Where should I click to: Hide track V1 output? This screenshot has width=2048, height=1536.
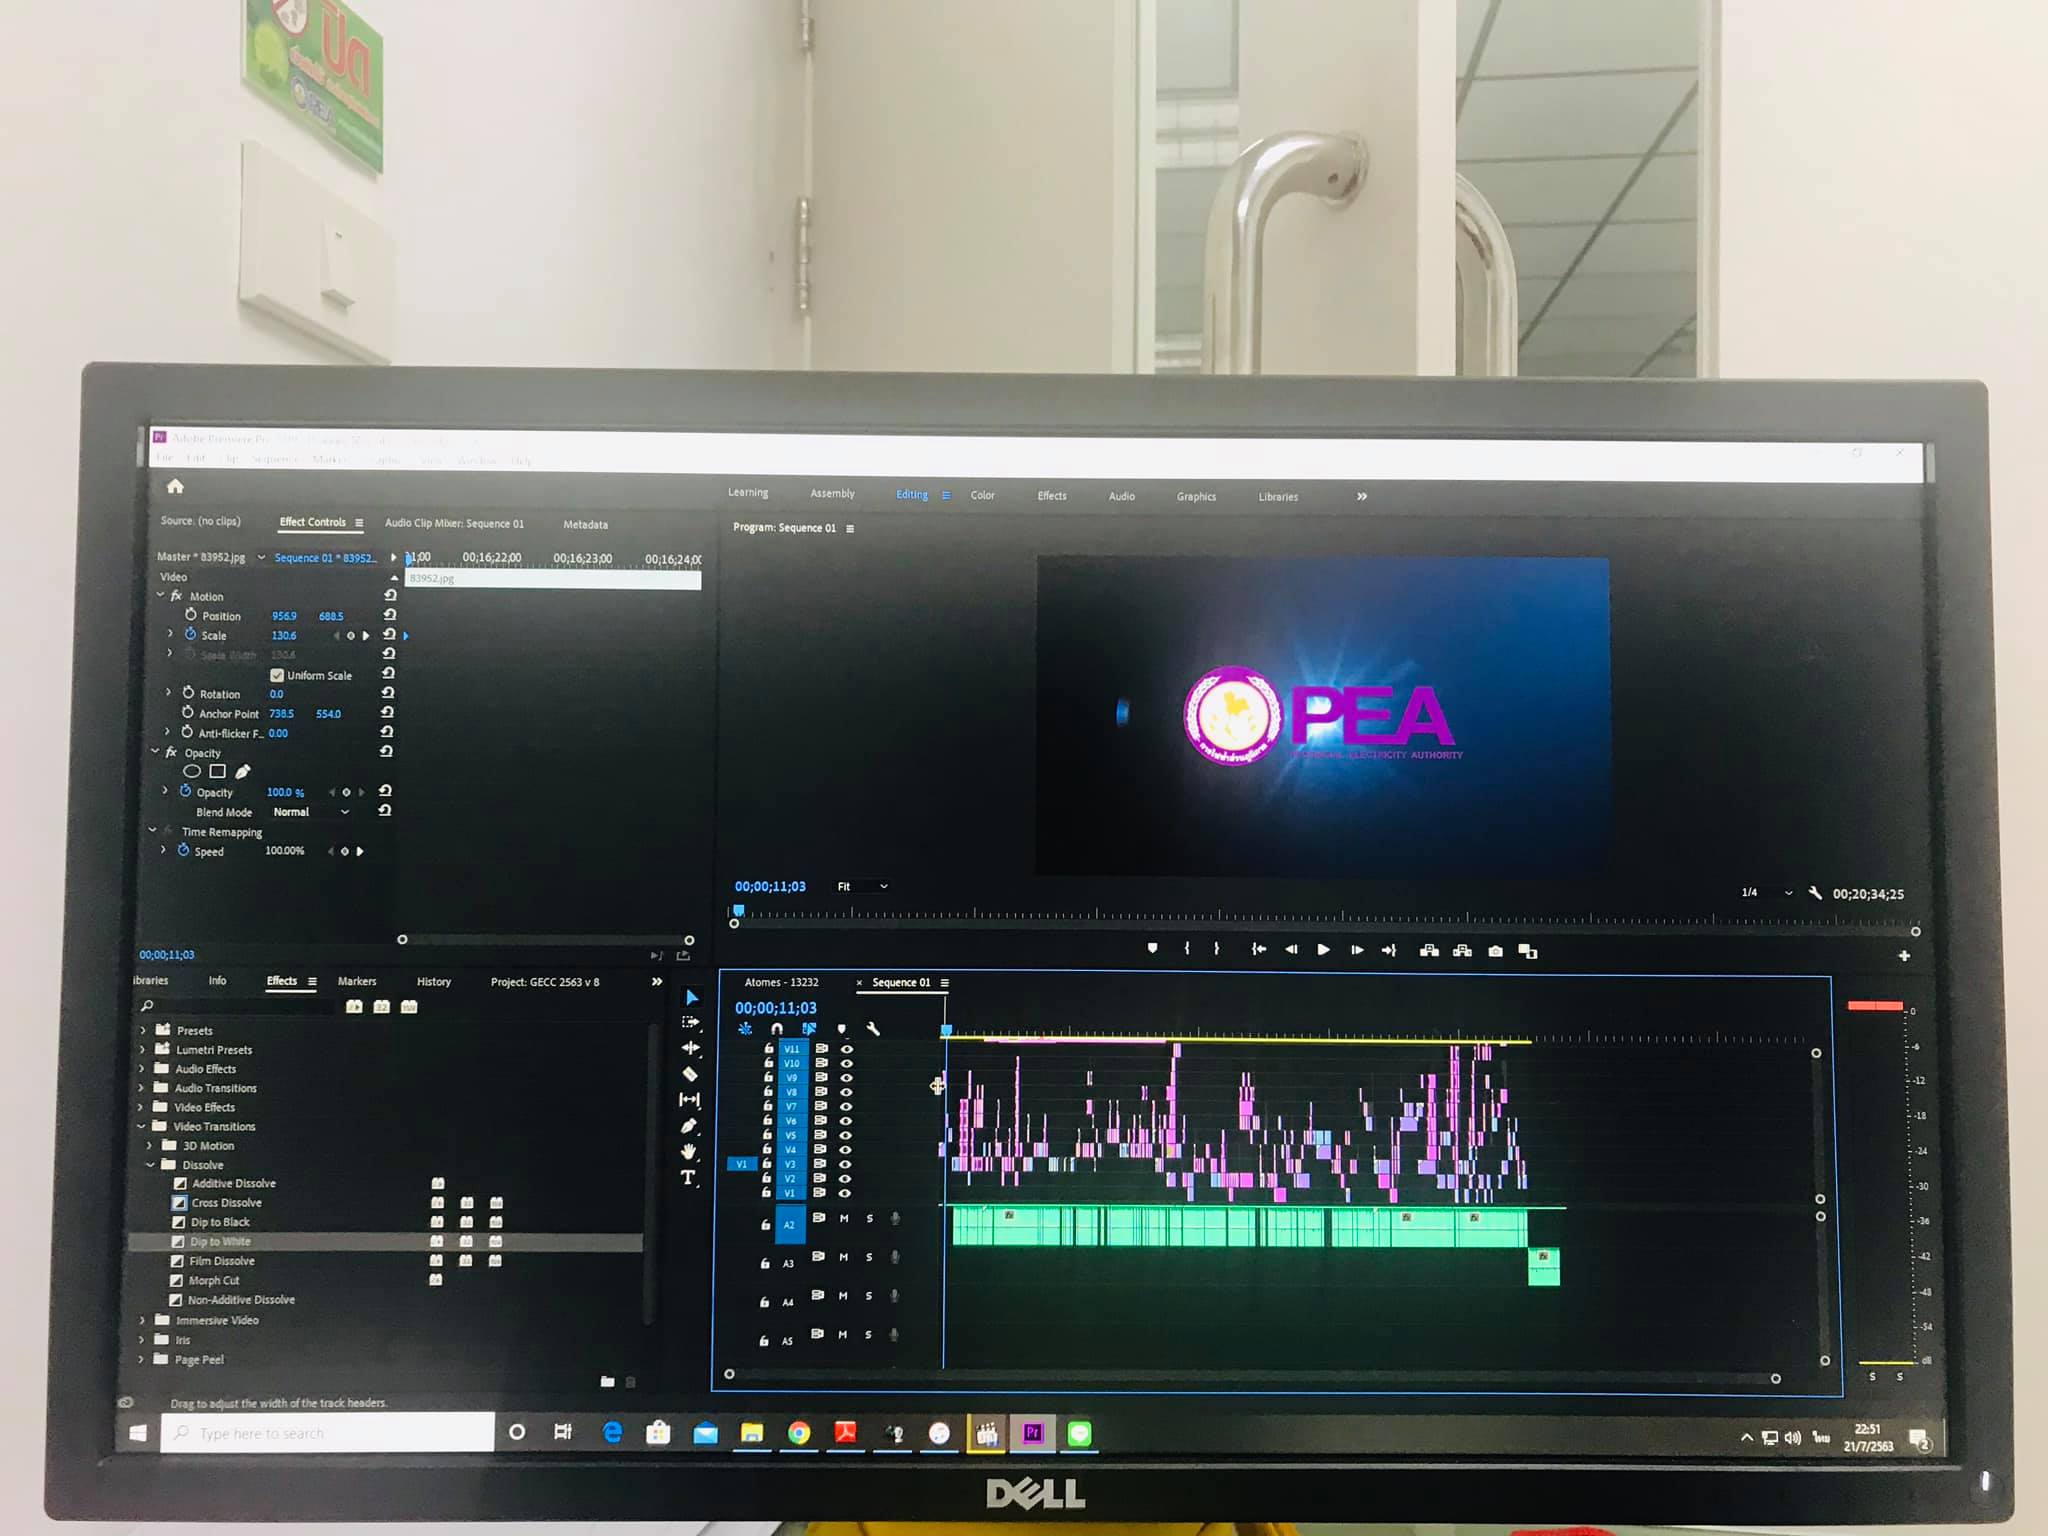(x=845, y=1193)
